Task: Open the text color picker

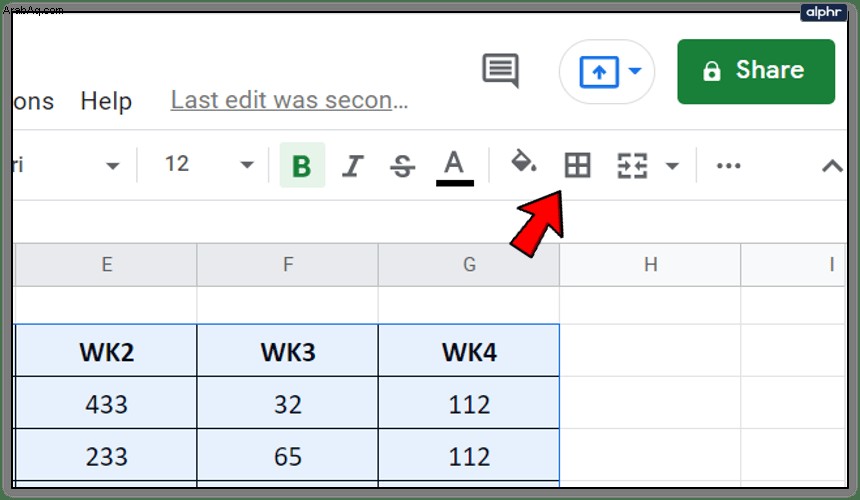Action: coord(455,168)
